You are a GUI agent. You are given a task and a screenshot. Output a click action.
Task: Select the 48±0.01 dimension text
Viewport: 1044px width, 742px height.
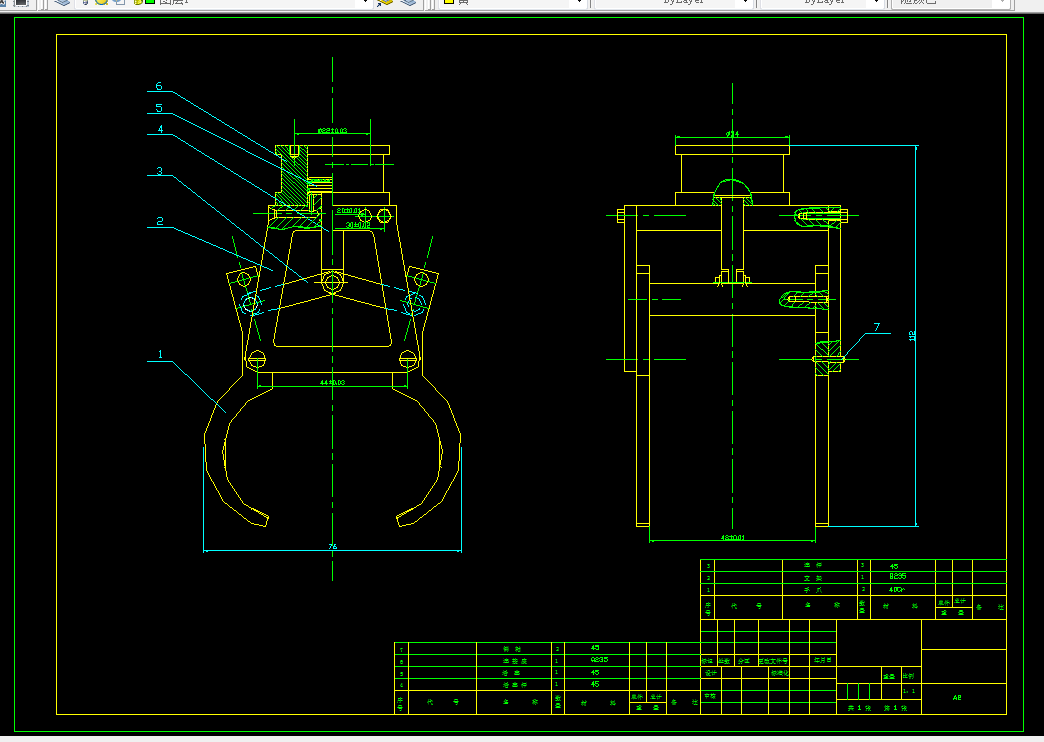click(x=732, y=538)
